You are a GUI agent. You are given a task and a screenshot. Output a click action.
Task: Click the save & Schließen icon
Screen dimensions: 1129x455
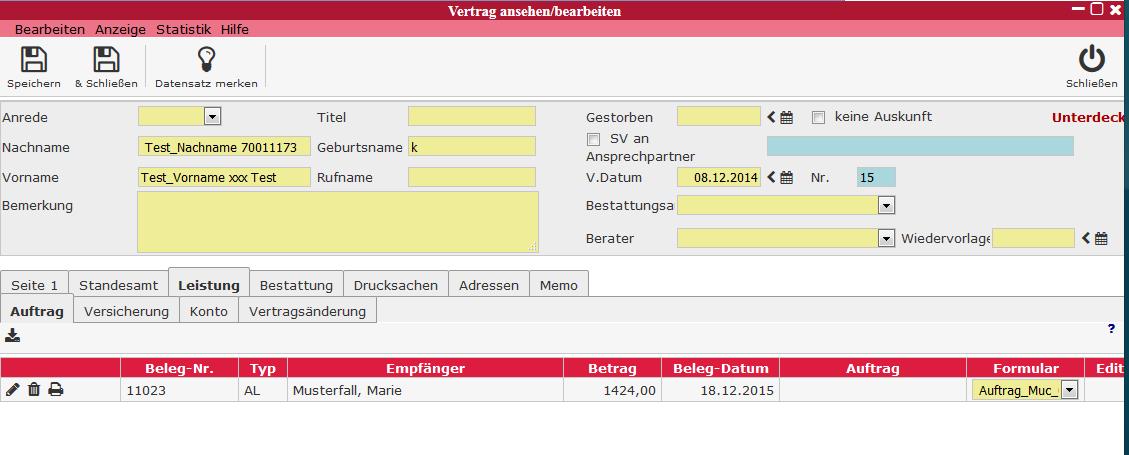click(106, 60)
